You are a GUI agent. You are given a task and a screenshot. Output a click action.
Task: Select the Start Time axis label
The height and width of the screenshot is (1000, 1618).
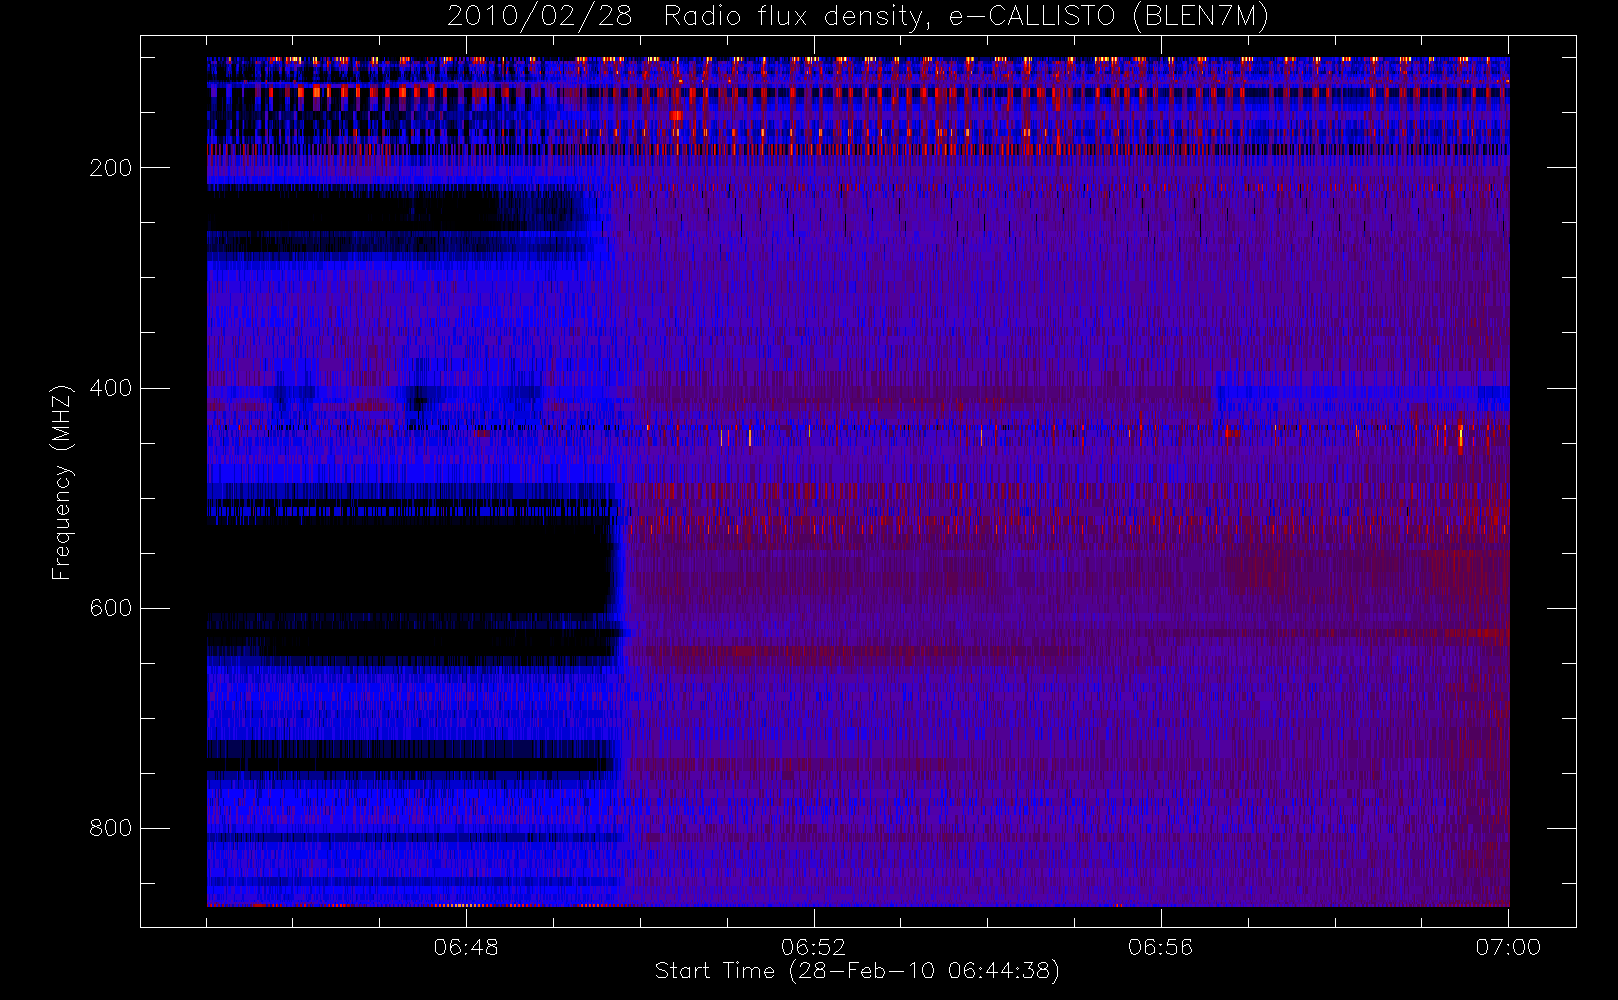857,971
